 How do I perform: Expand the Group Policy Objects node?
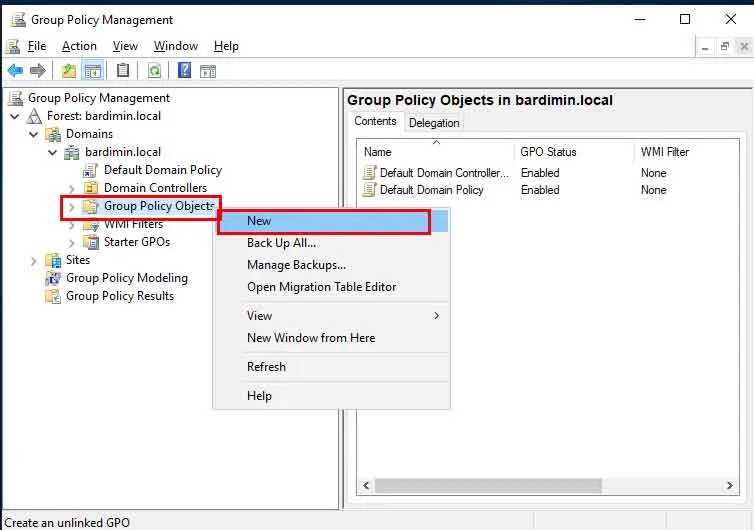pyautogui.click(x=72, y=207)
